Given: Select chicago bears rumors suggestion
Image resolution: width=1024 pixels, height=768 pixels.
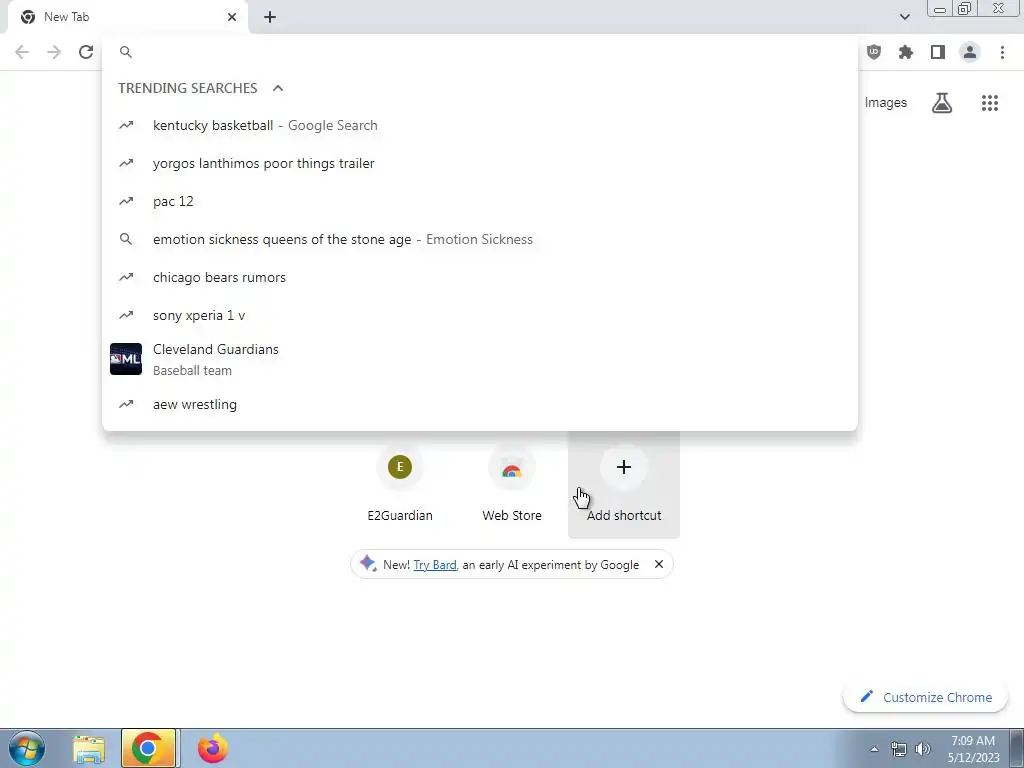Looking at the screenshot, I should (x=480, y=277).
